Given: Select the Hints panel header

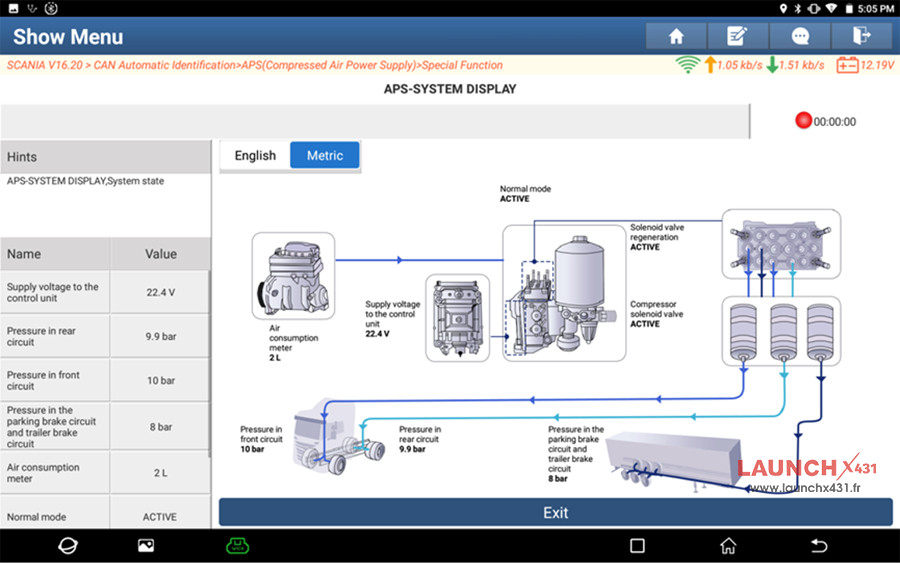Looking at the screenshot, I should click(106, 157).
